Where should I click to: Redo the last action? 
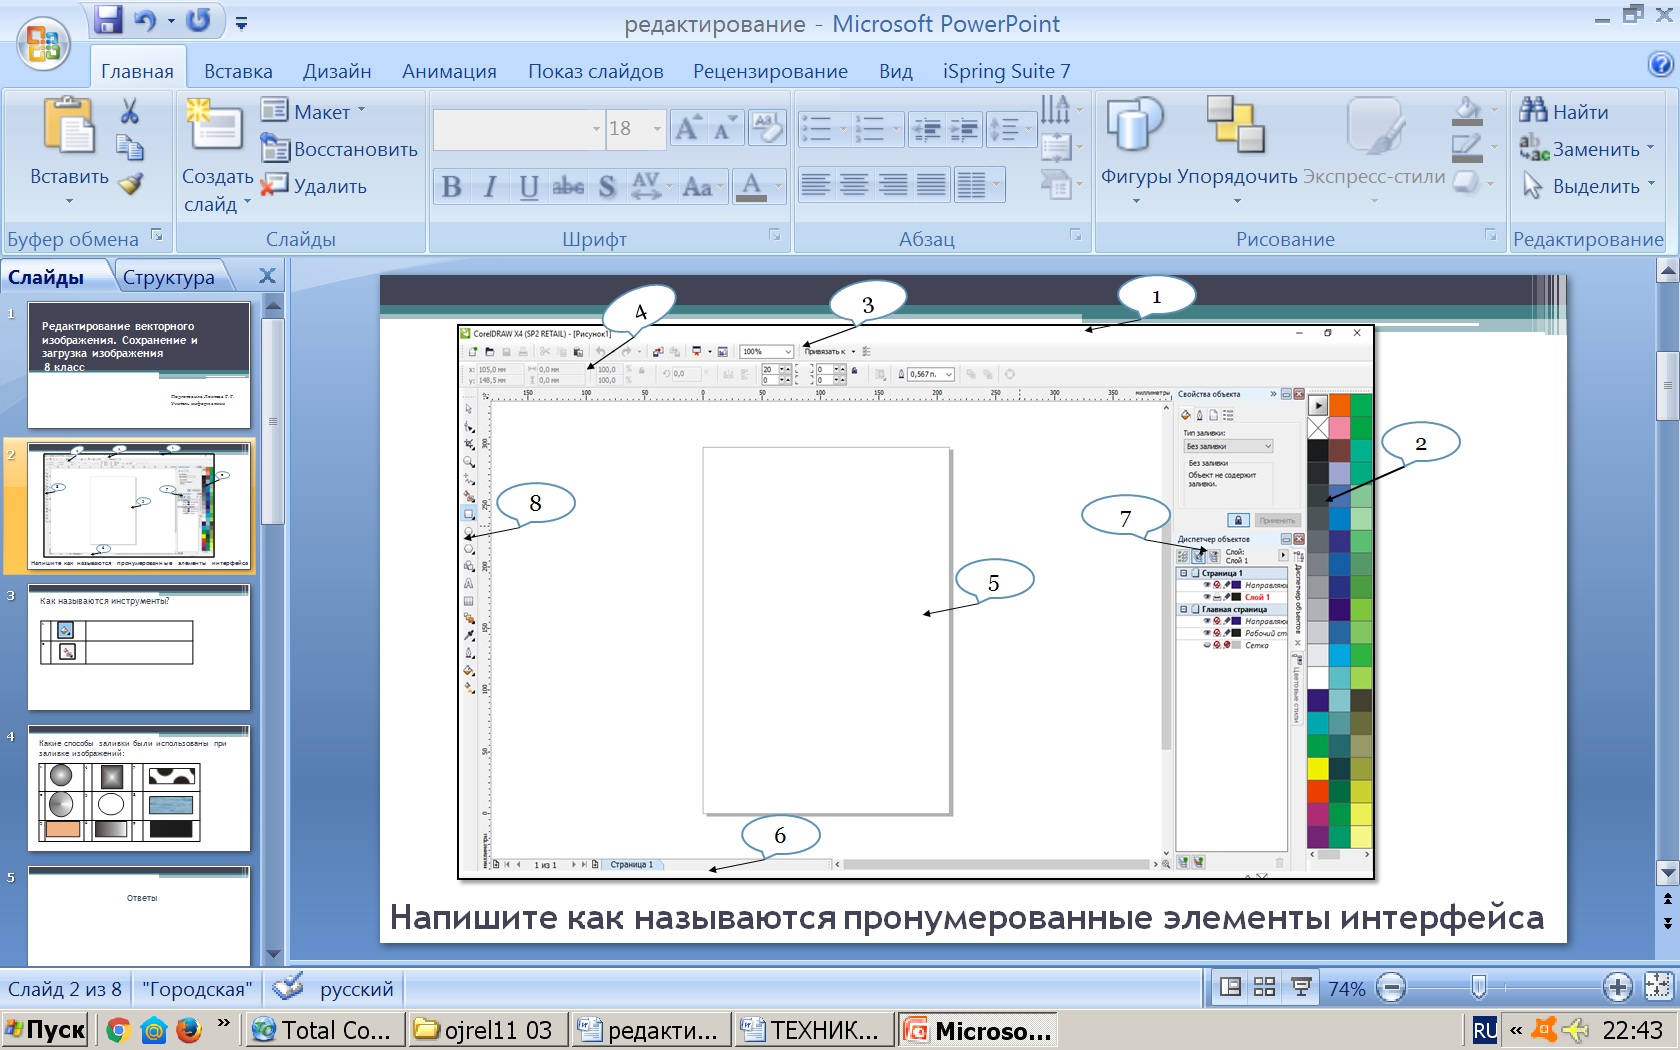pos(199,20)
